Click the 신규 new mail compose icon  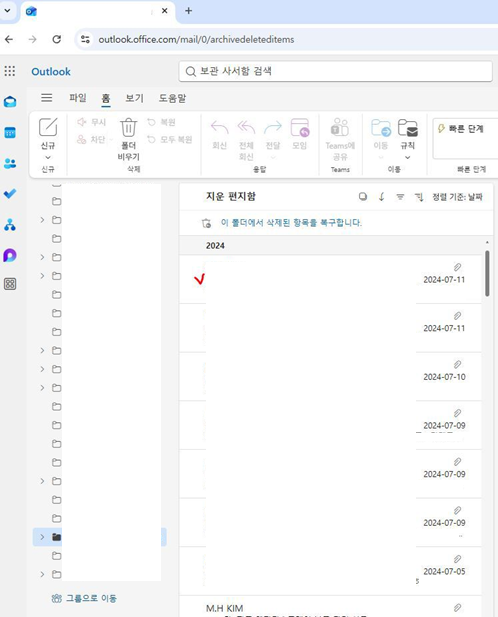[x=48, y=127]
